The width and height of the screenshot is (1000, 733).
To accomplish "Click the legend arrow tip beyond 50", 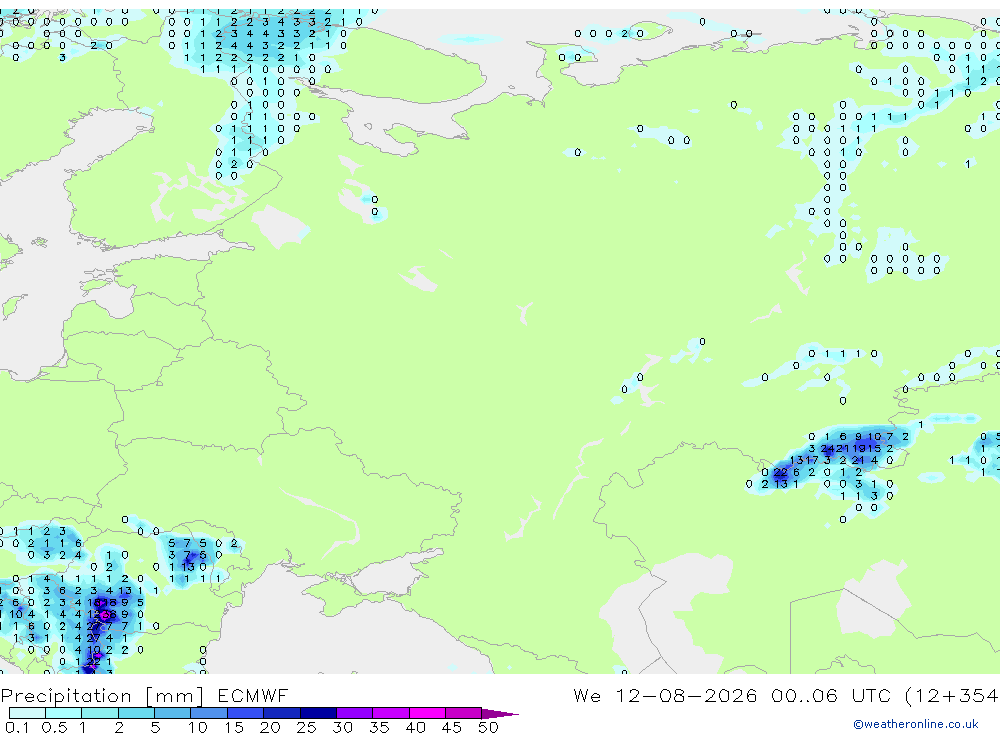I will [x=501, y=713].
